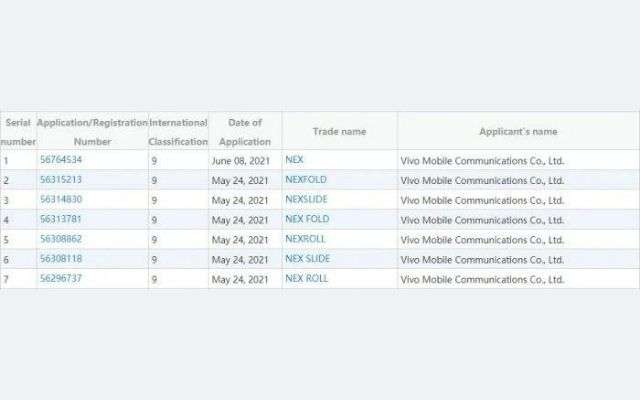Click the applicant name in the NEXFOLD row
Image resolution: width=640 pixels, height=400 pixels.
click(482, 181)
